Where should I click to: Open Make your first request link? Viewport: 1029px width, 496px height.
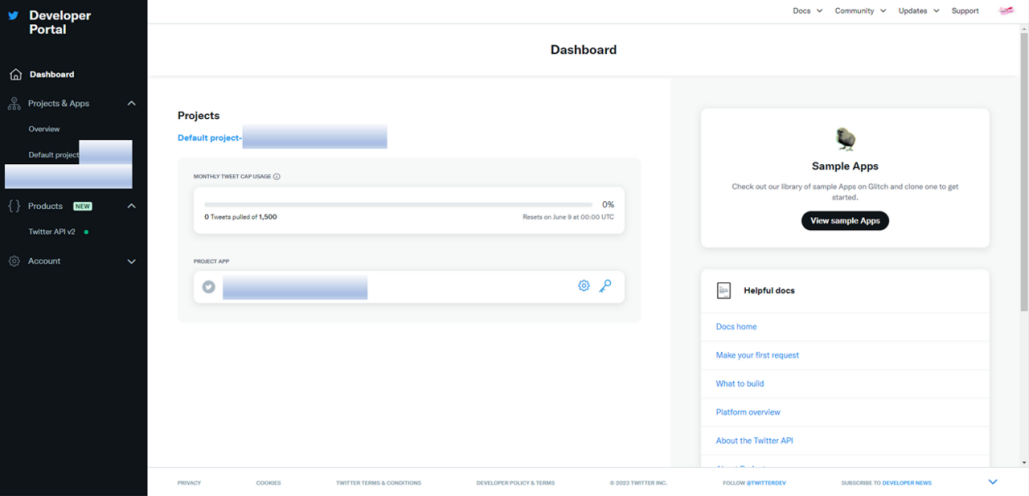(x=757, y=355)
